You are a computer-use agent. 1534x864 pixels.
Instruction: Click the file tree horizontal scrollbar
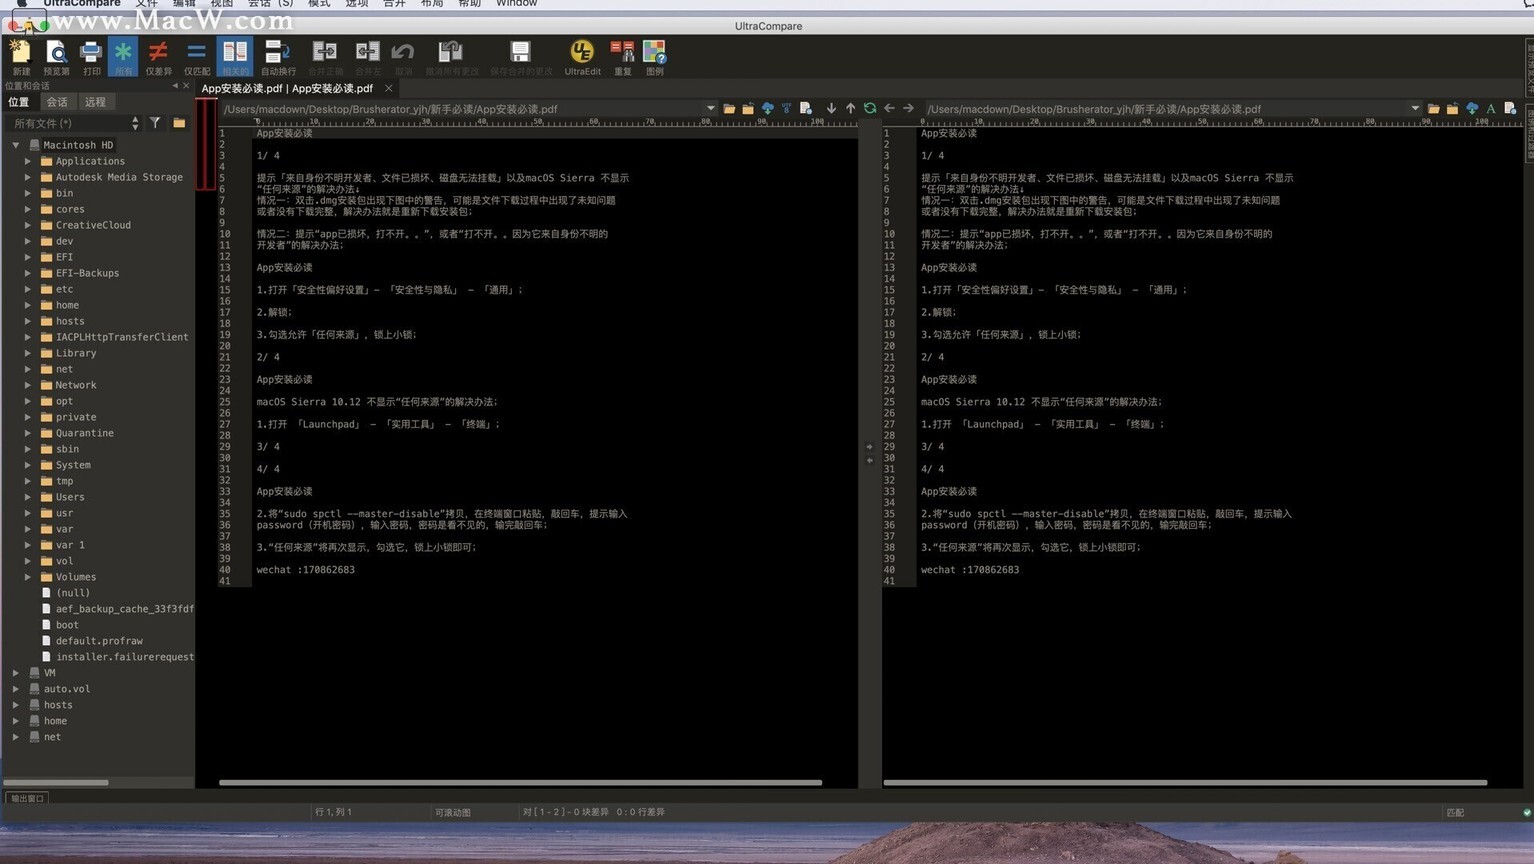click(x=56, y=782)
